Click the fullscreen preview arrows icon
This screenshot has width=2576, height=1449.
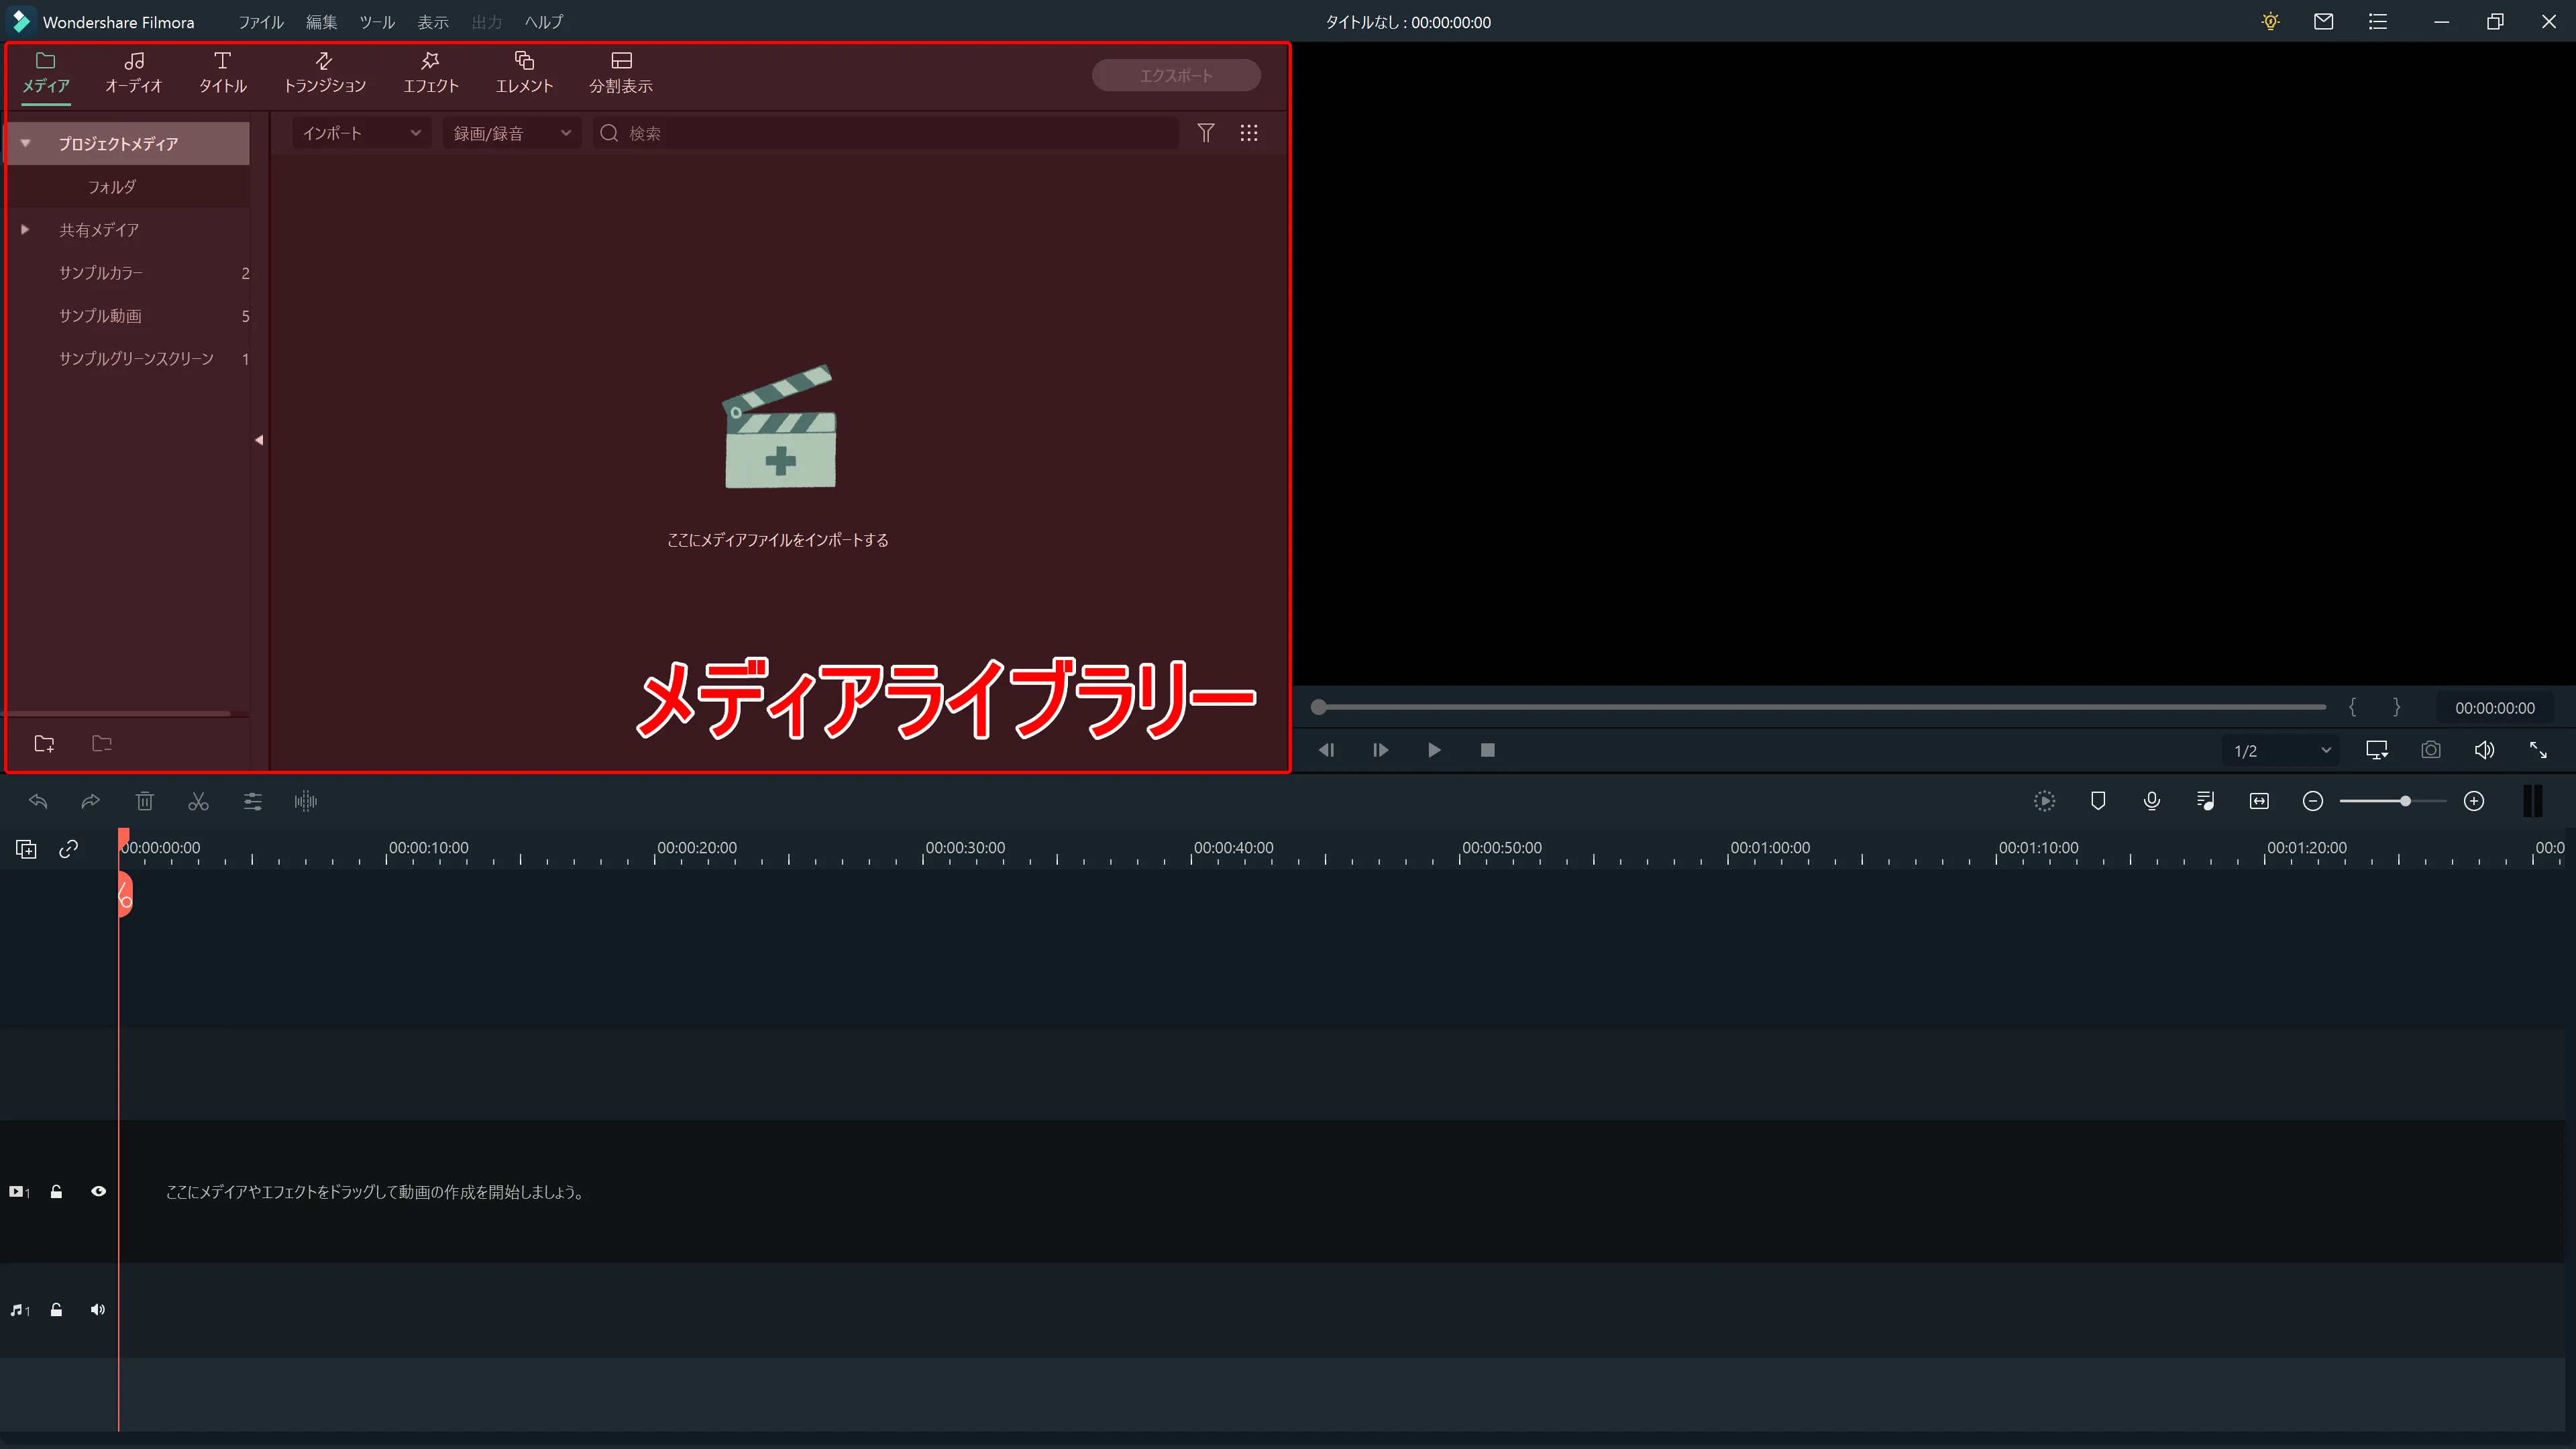(2538, 750)
